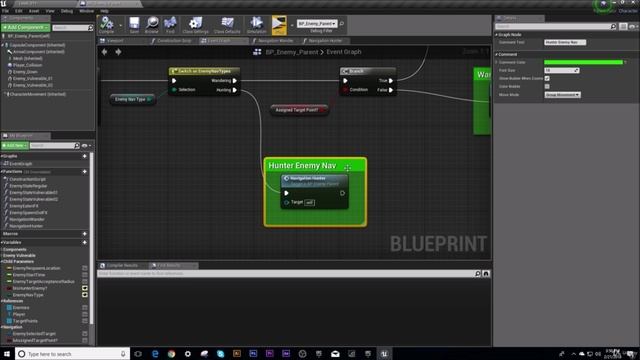Viewport: 640px width, 360px height.
Task: Save the blueprint using the Save icon
Action: point(134,24)
